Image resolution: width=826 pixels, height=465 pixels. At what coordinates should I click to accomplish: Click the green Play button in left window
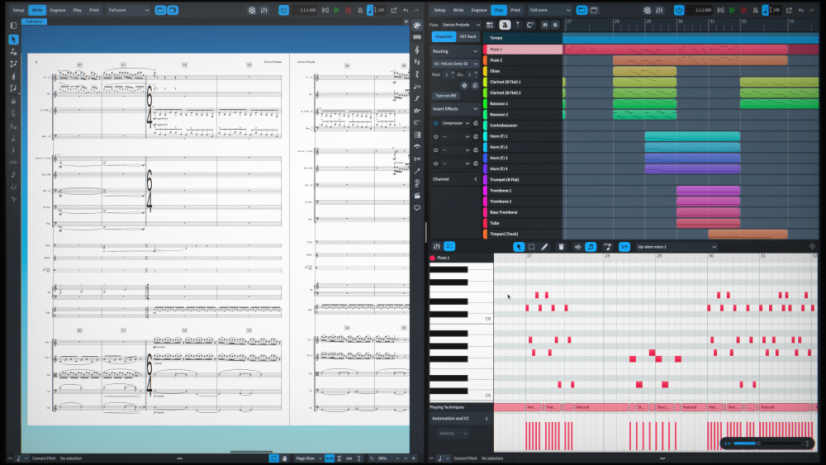pos(337,10)
